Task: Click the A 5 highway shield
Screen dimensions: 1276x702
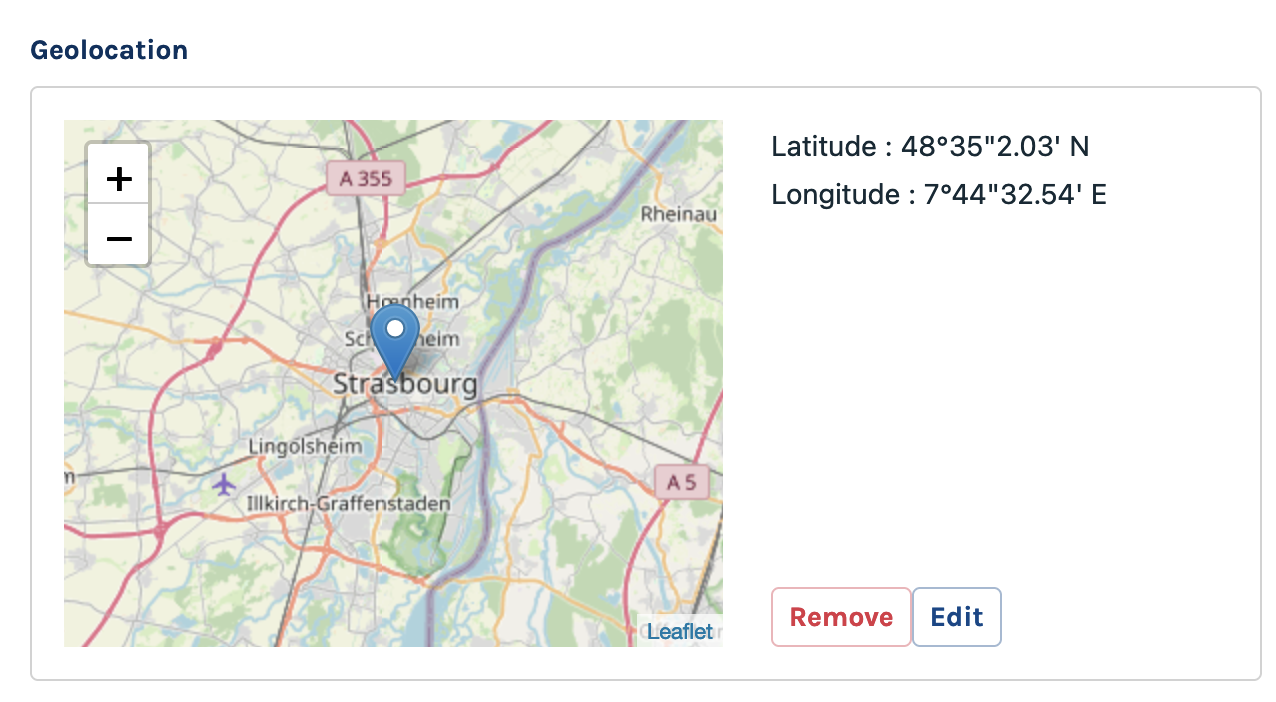Action: click(x=682, y=483)
